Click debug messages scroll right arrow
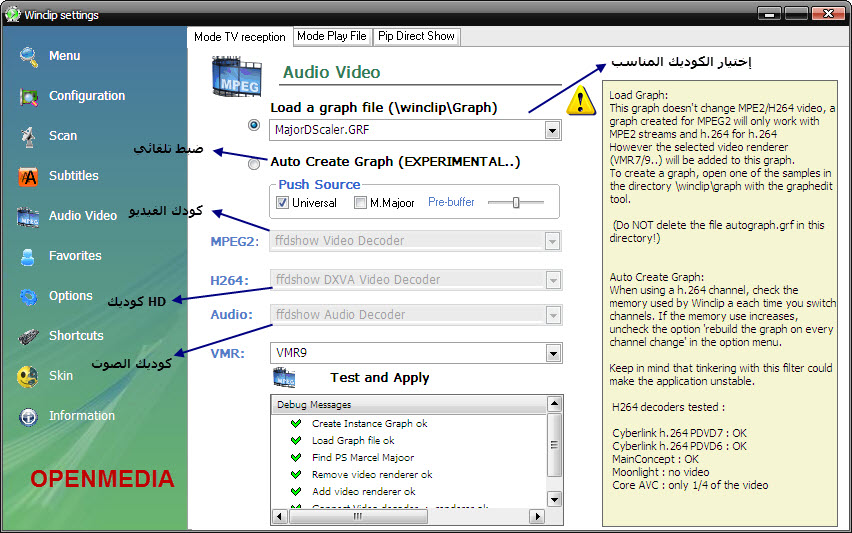The height and width of the screenshot is (533, 852). point(537,516)
